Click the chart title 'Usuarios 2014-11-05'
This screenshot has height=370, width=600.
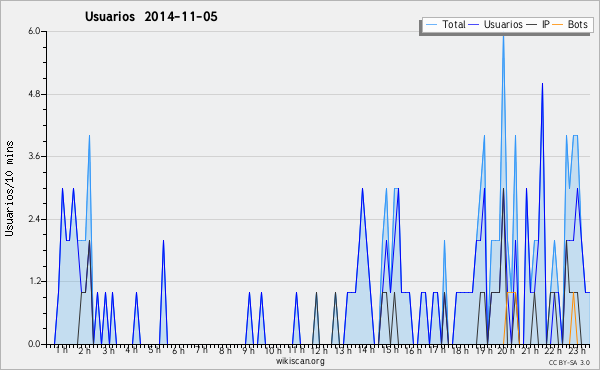[151, 17]
